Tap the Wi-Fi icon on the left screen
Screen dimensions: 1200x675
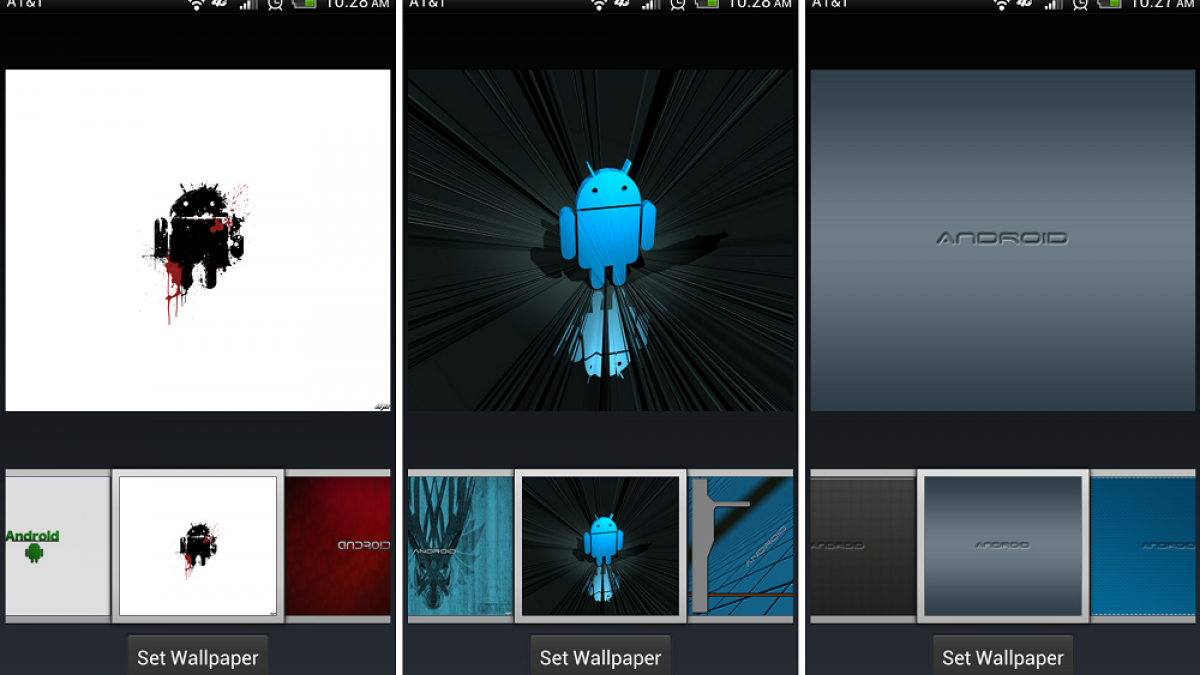pos(197,5)
